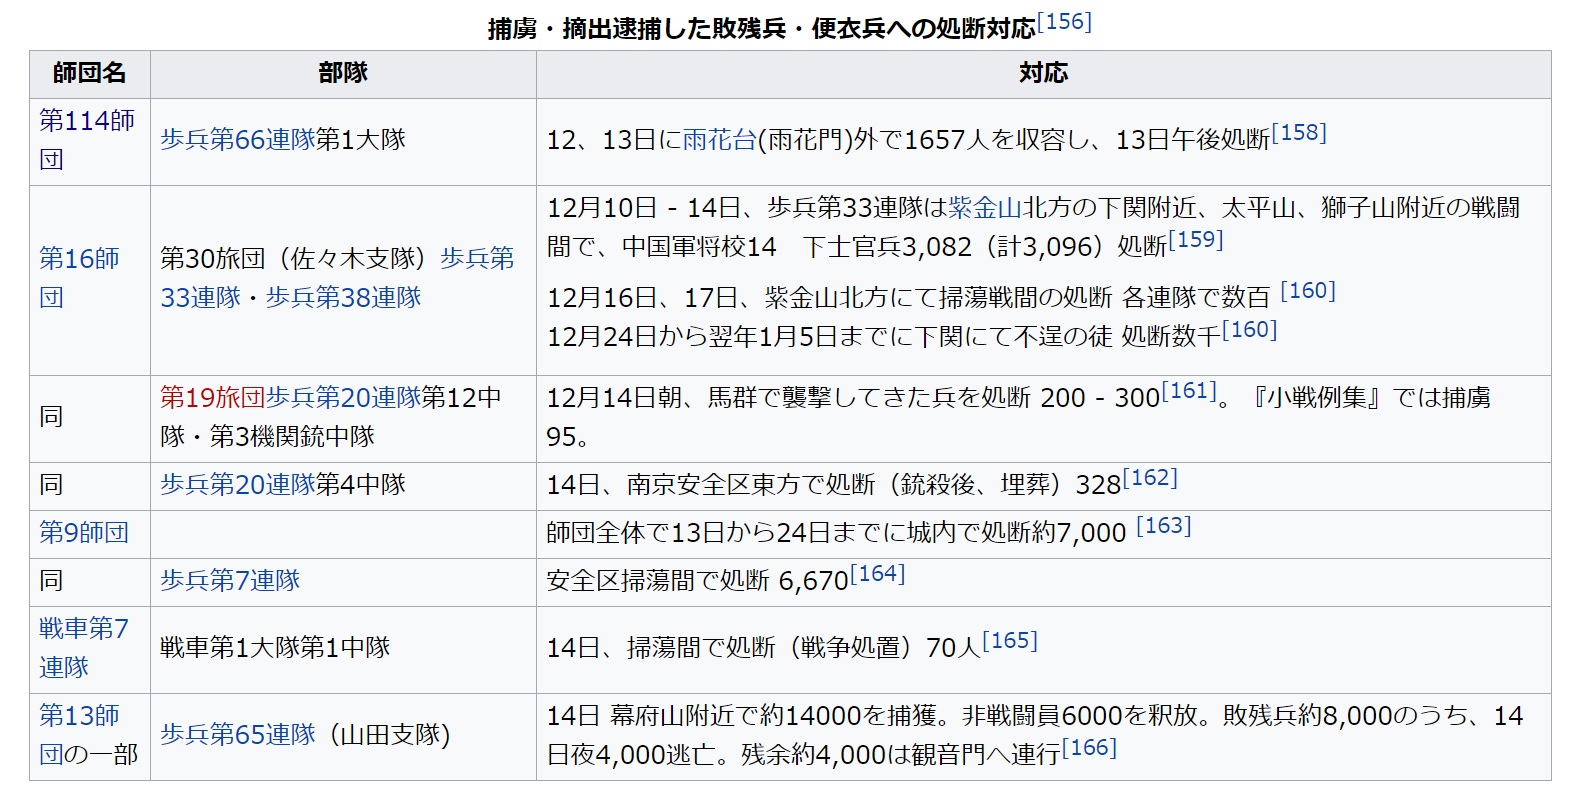Viewport: 1569px width, 799px height.
Task: Open the 第9師団 link
Action: 84,533
